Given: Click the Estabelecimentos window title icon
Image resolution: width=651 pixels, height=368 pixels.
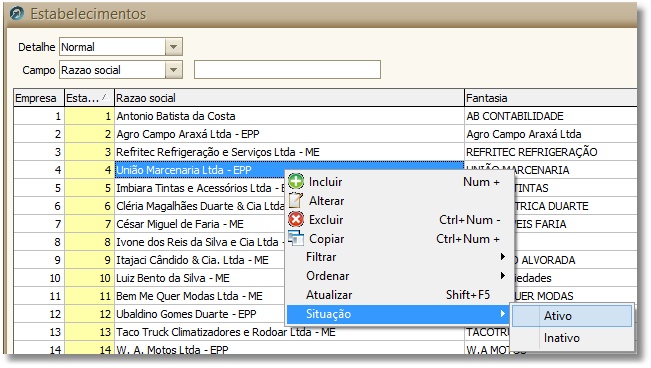Looking at the screenshot, I should (x=17, y=13).
